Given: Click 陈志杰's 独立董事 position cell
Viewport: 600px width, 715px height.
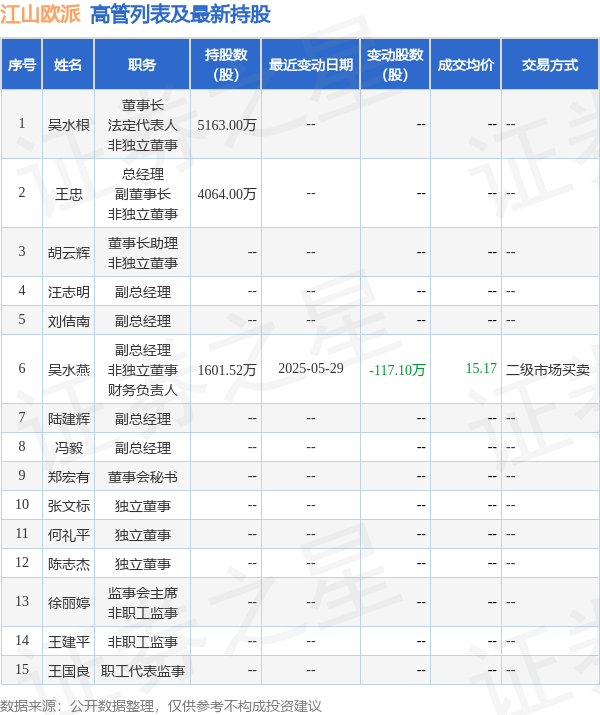Looking at the screenshot, I should (x=142, y=564).
